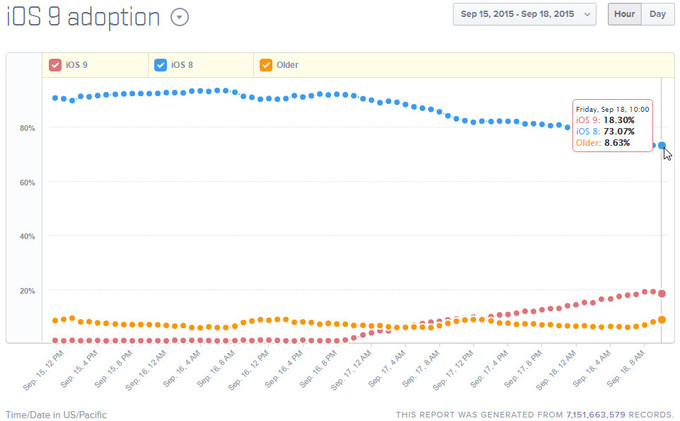680x421 pixels.
Task: Switch chart granularity to Hour
Action: coord(624,14)
